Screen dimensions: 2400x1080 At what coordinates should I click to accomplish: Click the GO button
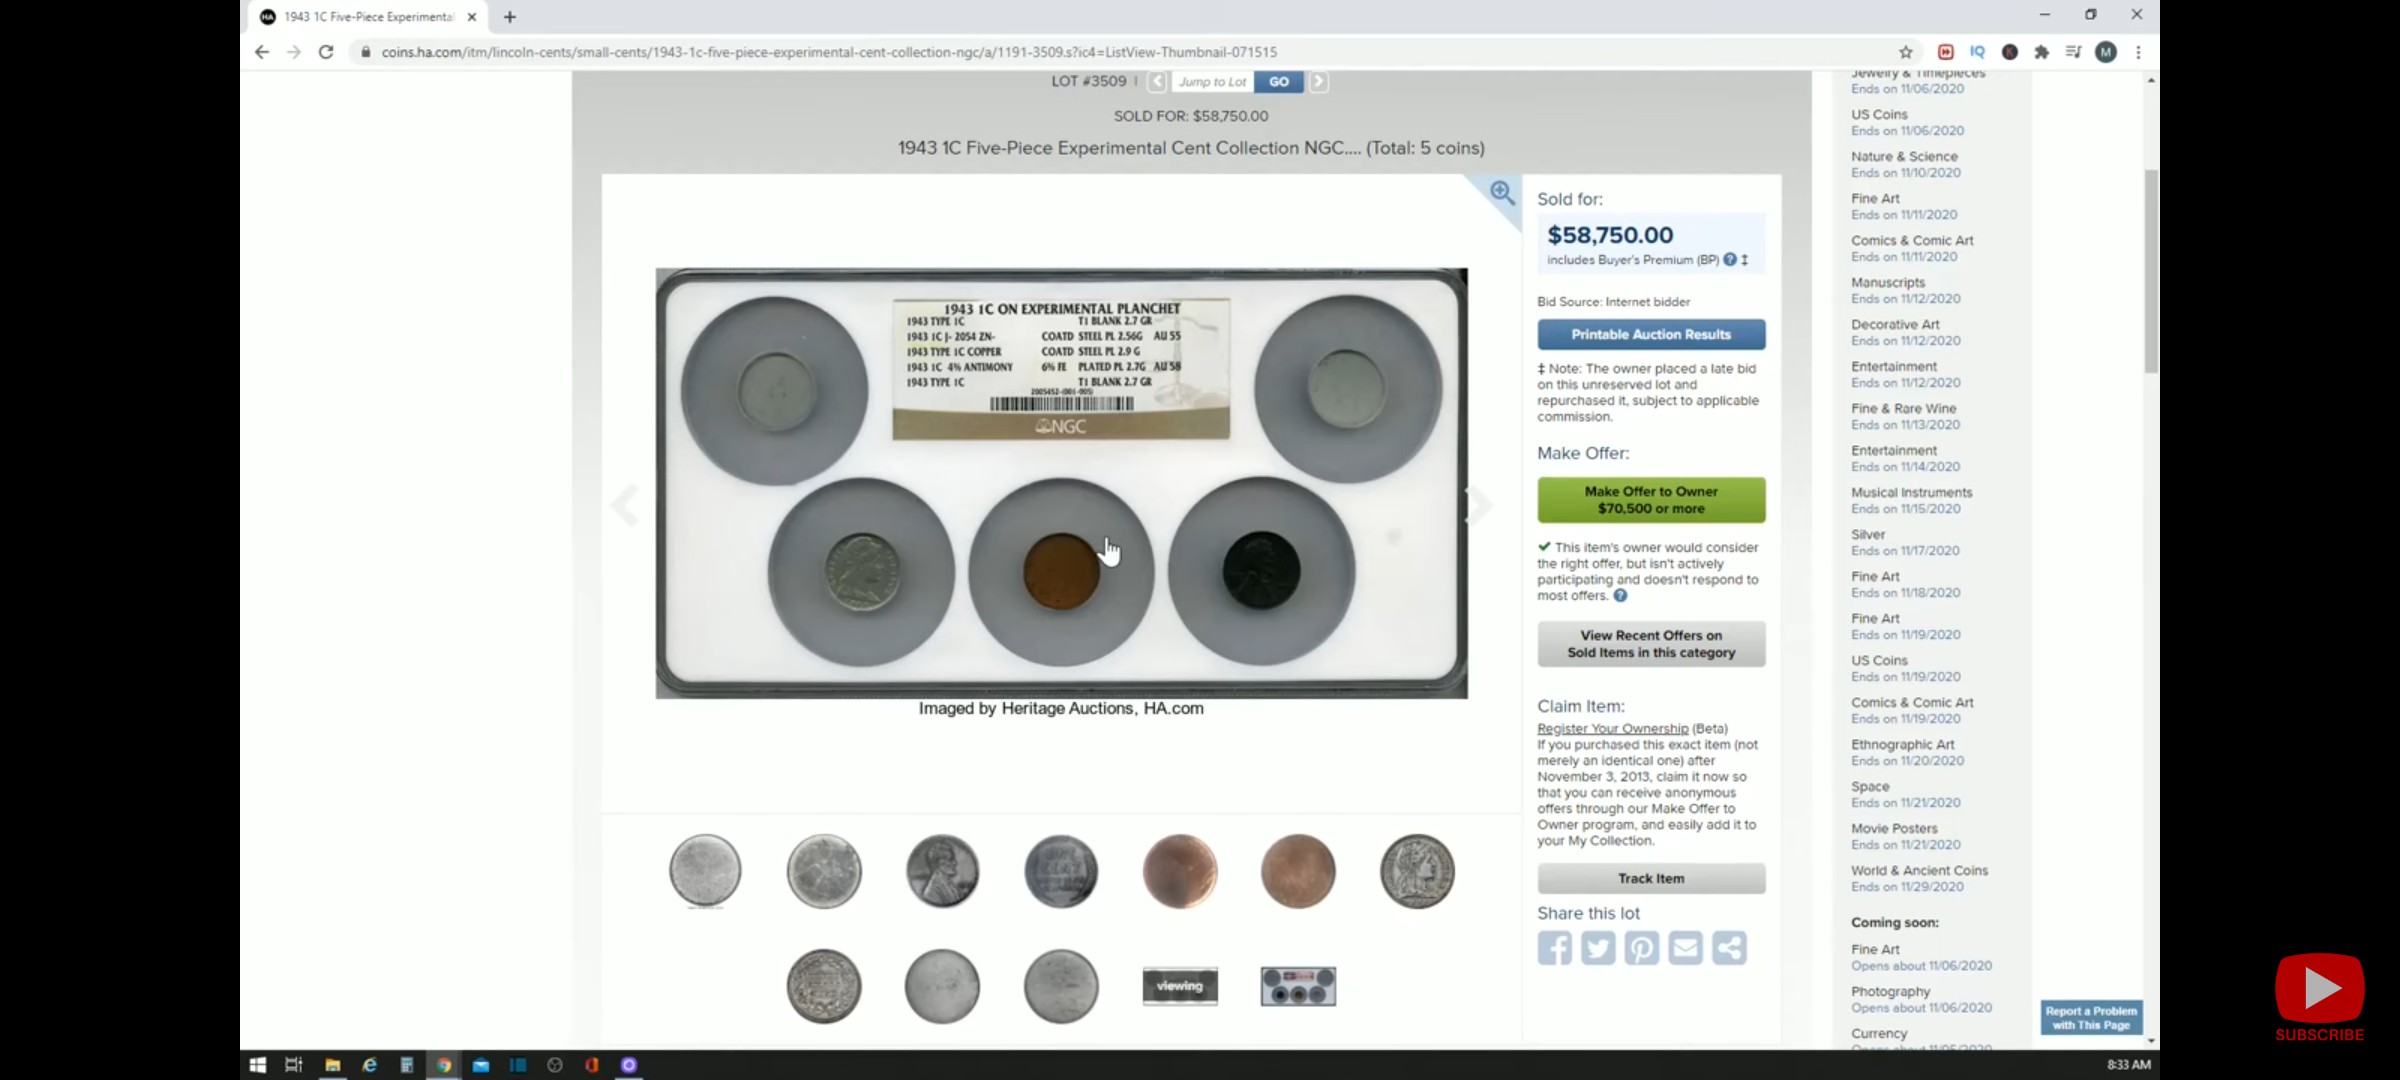point(1279,82)
